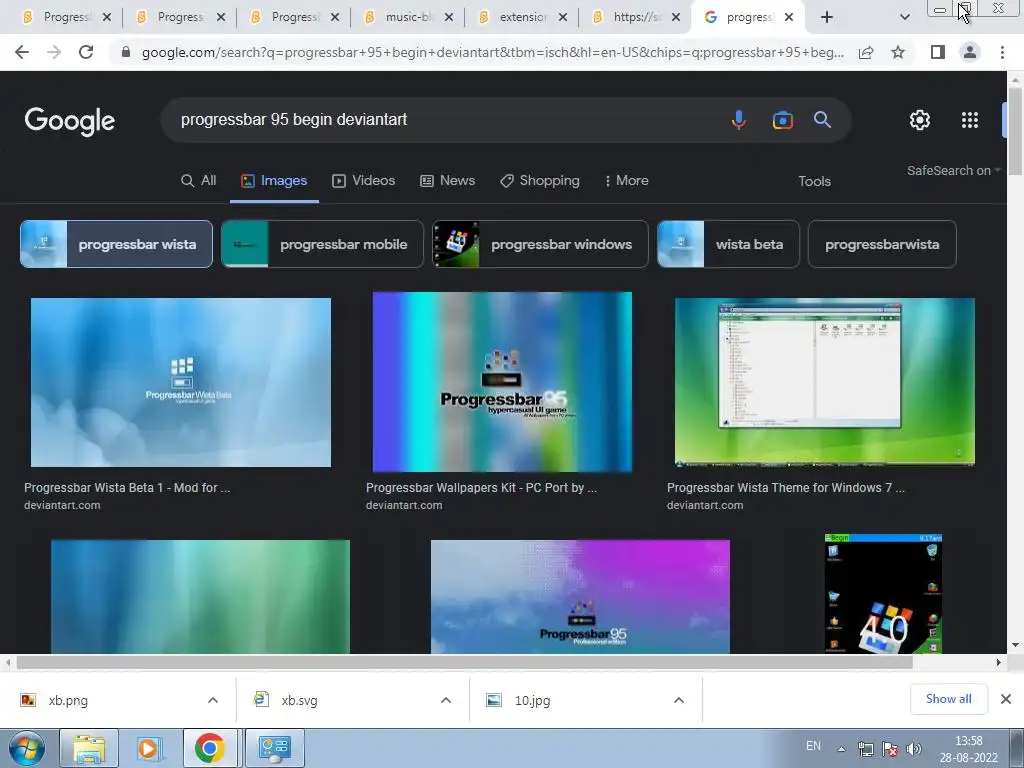The image size is (1024, 768).
Task: Open Chrome side panel icon
Action: [x=938, y=52]
